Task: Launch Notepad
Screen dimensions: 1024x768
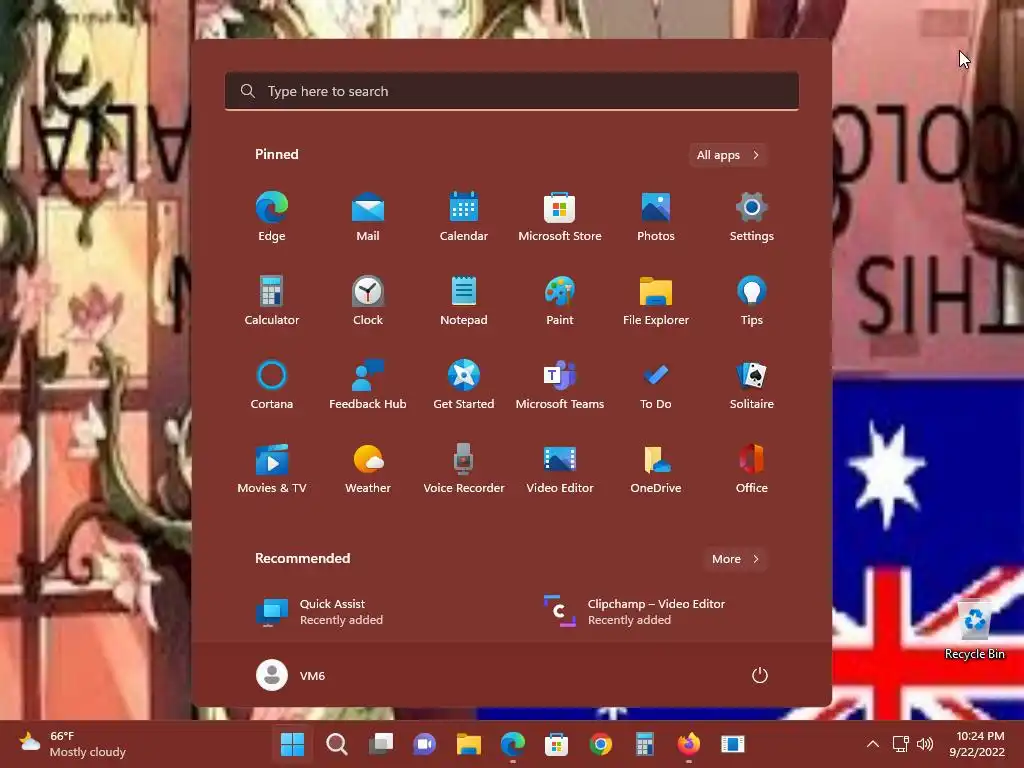Action: pyautogui.click(x=464, y=300)
